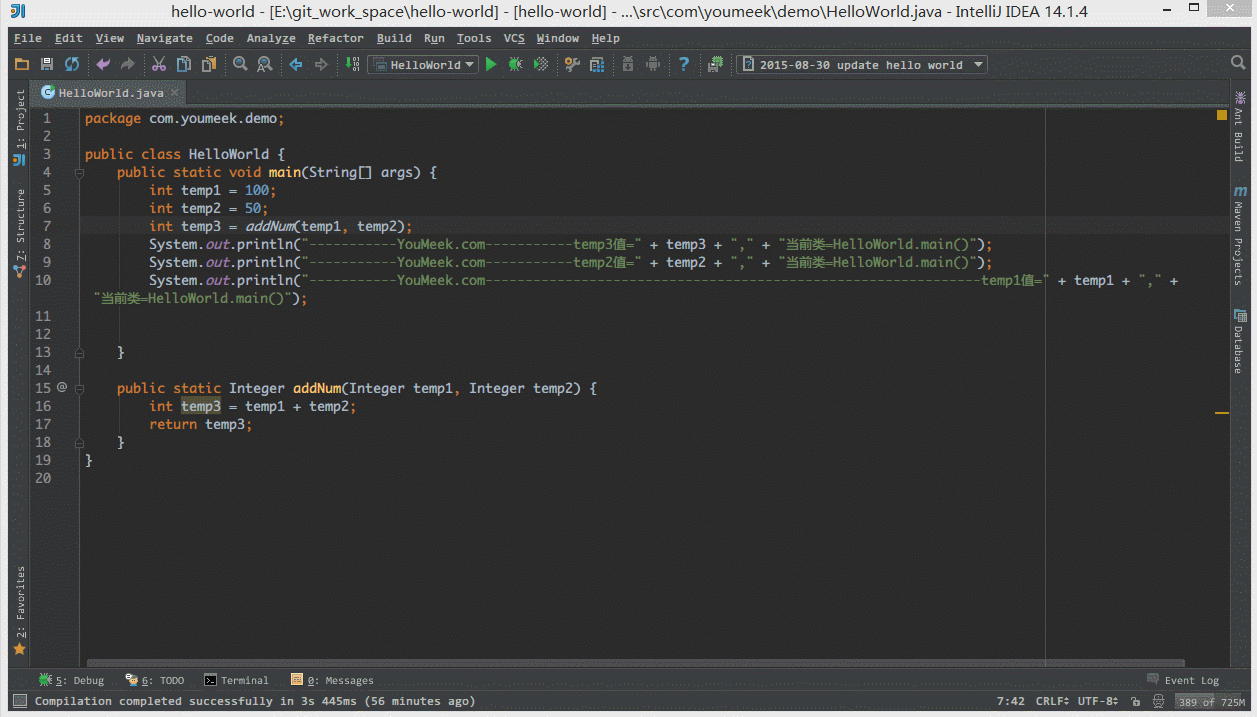Collapse the main method using the gutter arrow
The width and height of the screenshot is (1257, 717).
(79, 172)
